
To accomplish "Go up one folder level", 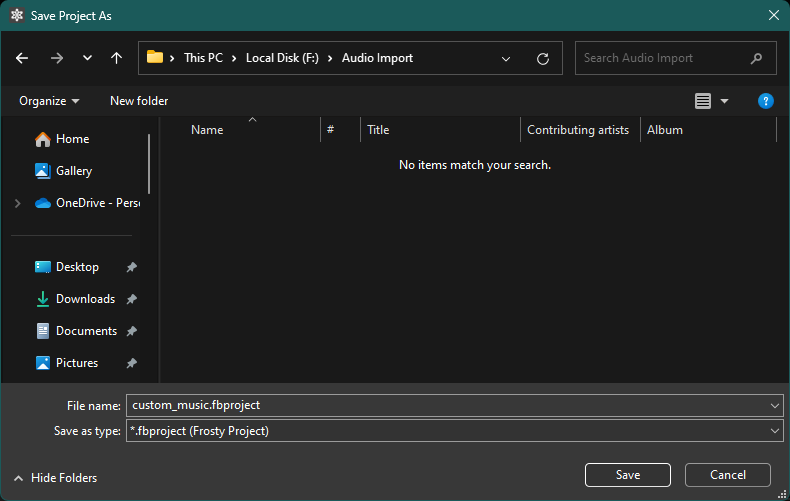I will 116,58.
